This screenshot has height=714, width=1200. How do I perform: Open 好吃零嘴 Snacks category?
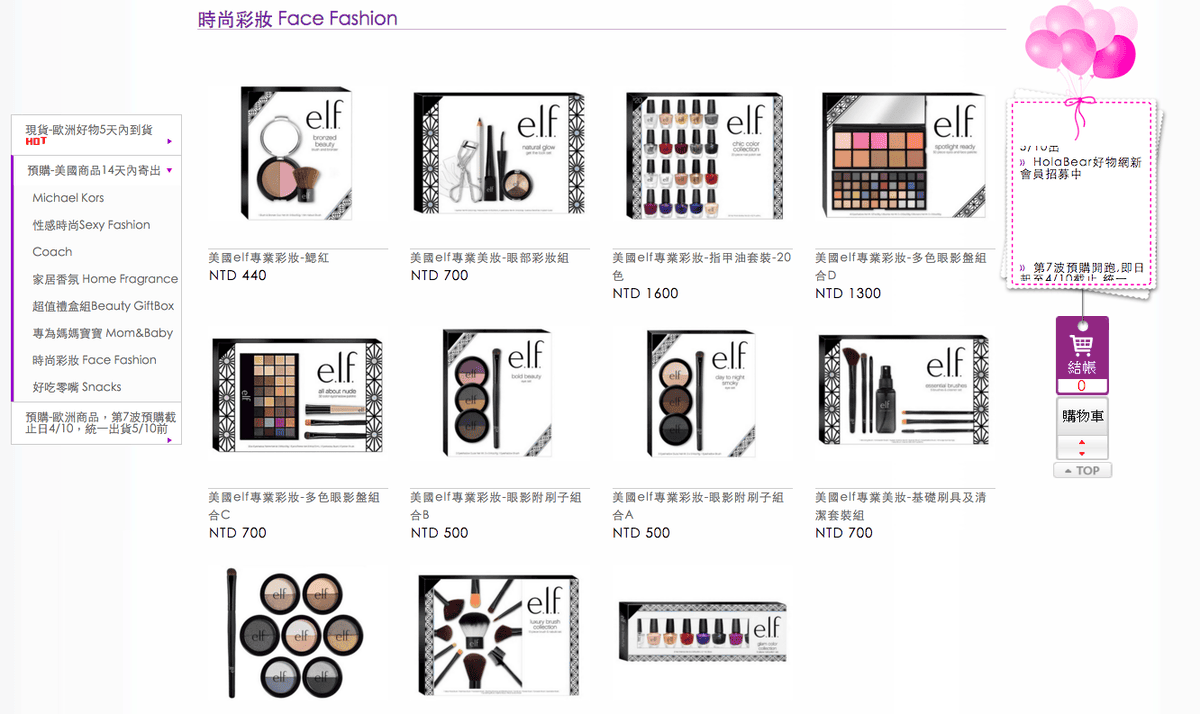coord(77,387)
